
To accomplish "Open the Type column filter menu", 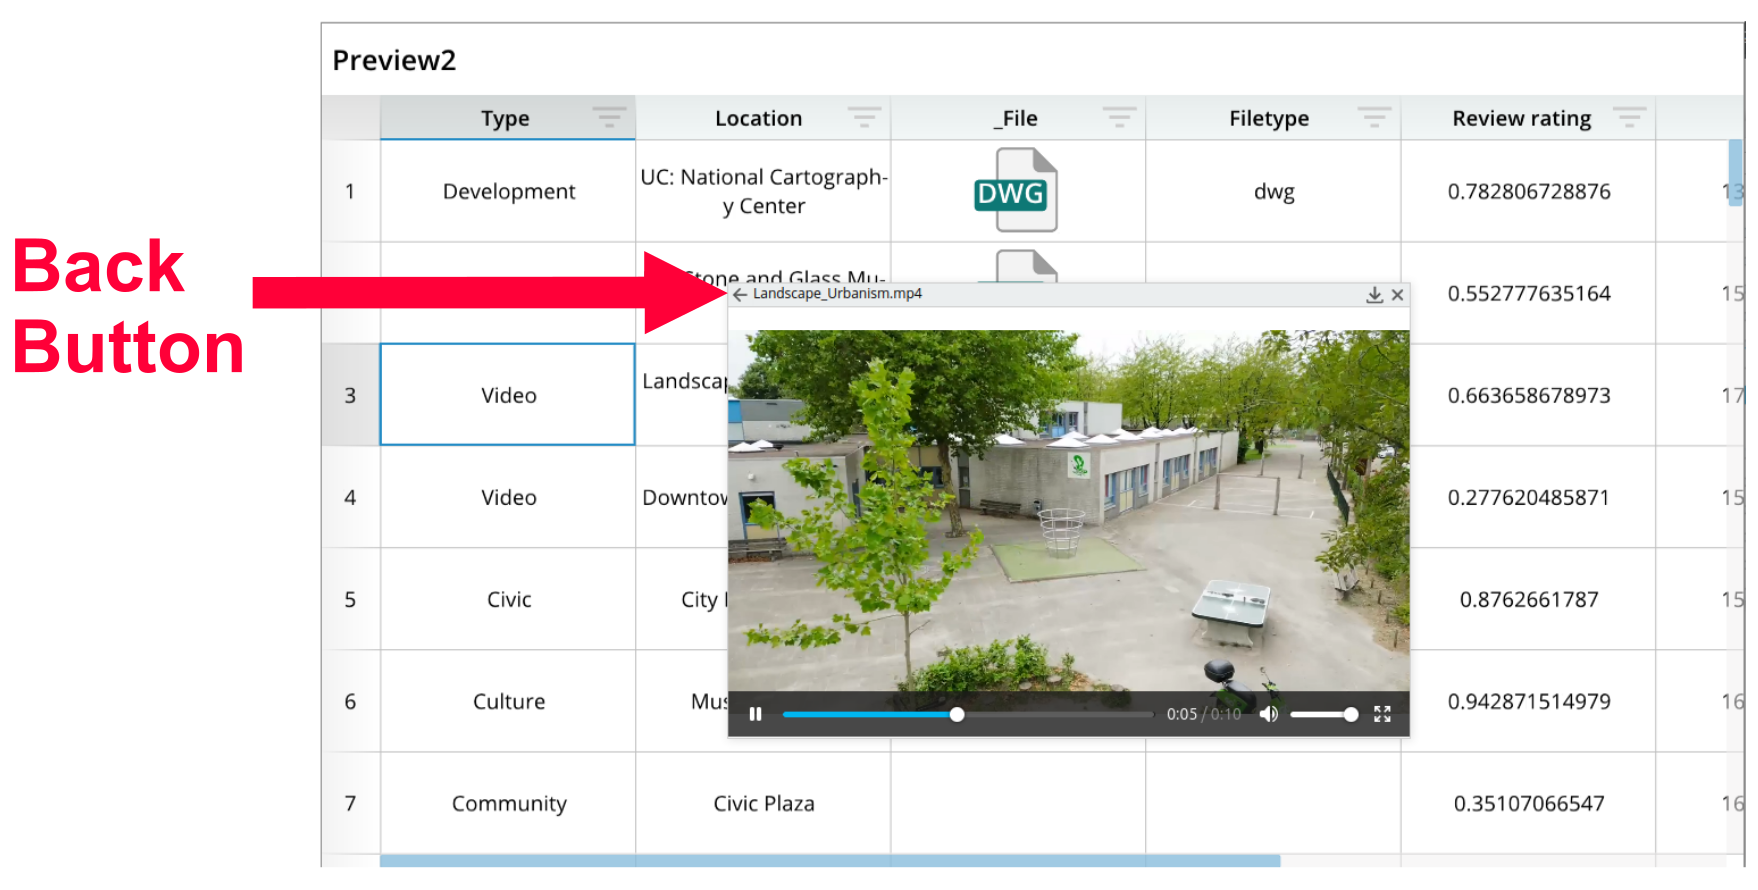I will coord(609,118).
